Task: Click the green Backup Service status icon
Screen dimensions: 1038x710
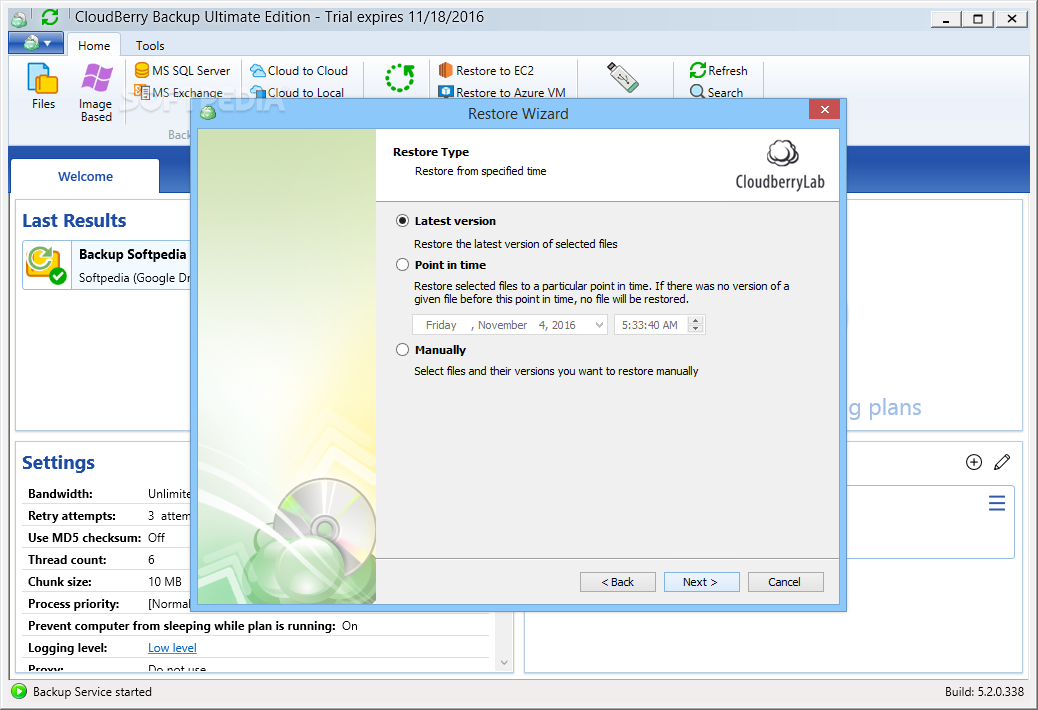Action: (x=19, y=691)
